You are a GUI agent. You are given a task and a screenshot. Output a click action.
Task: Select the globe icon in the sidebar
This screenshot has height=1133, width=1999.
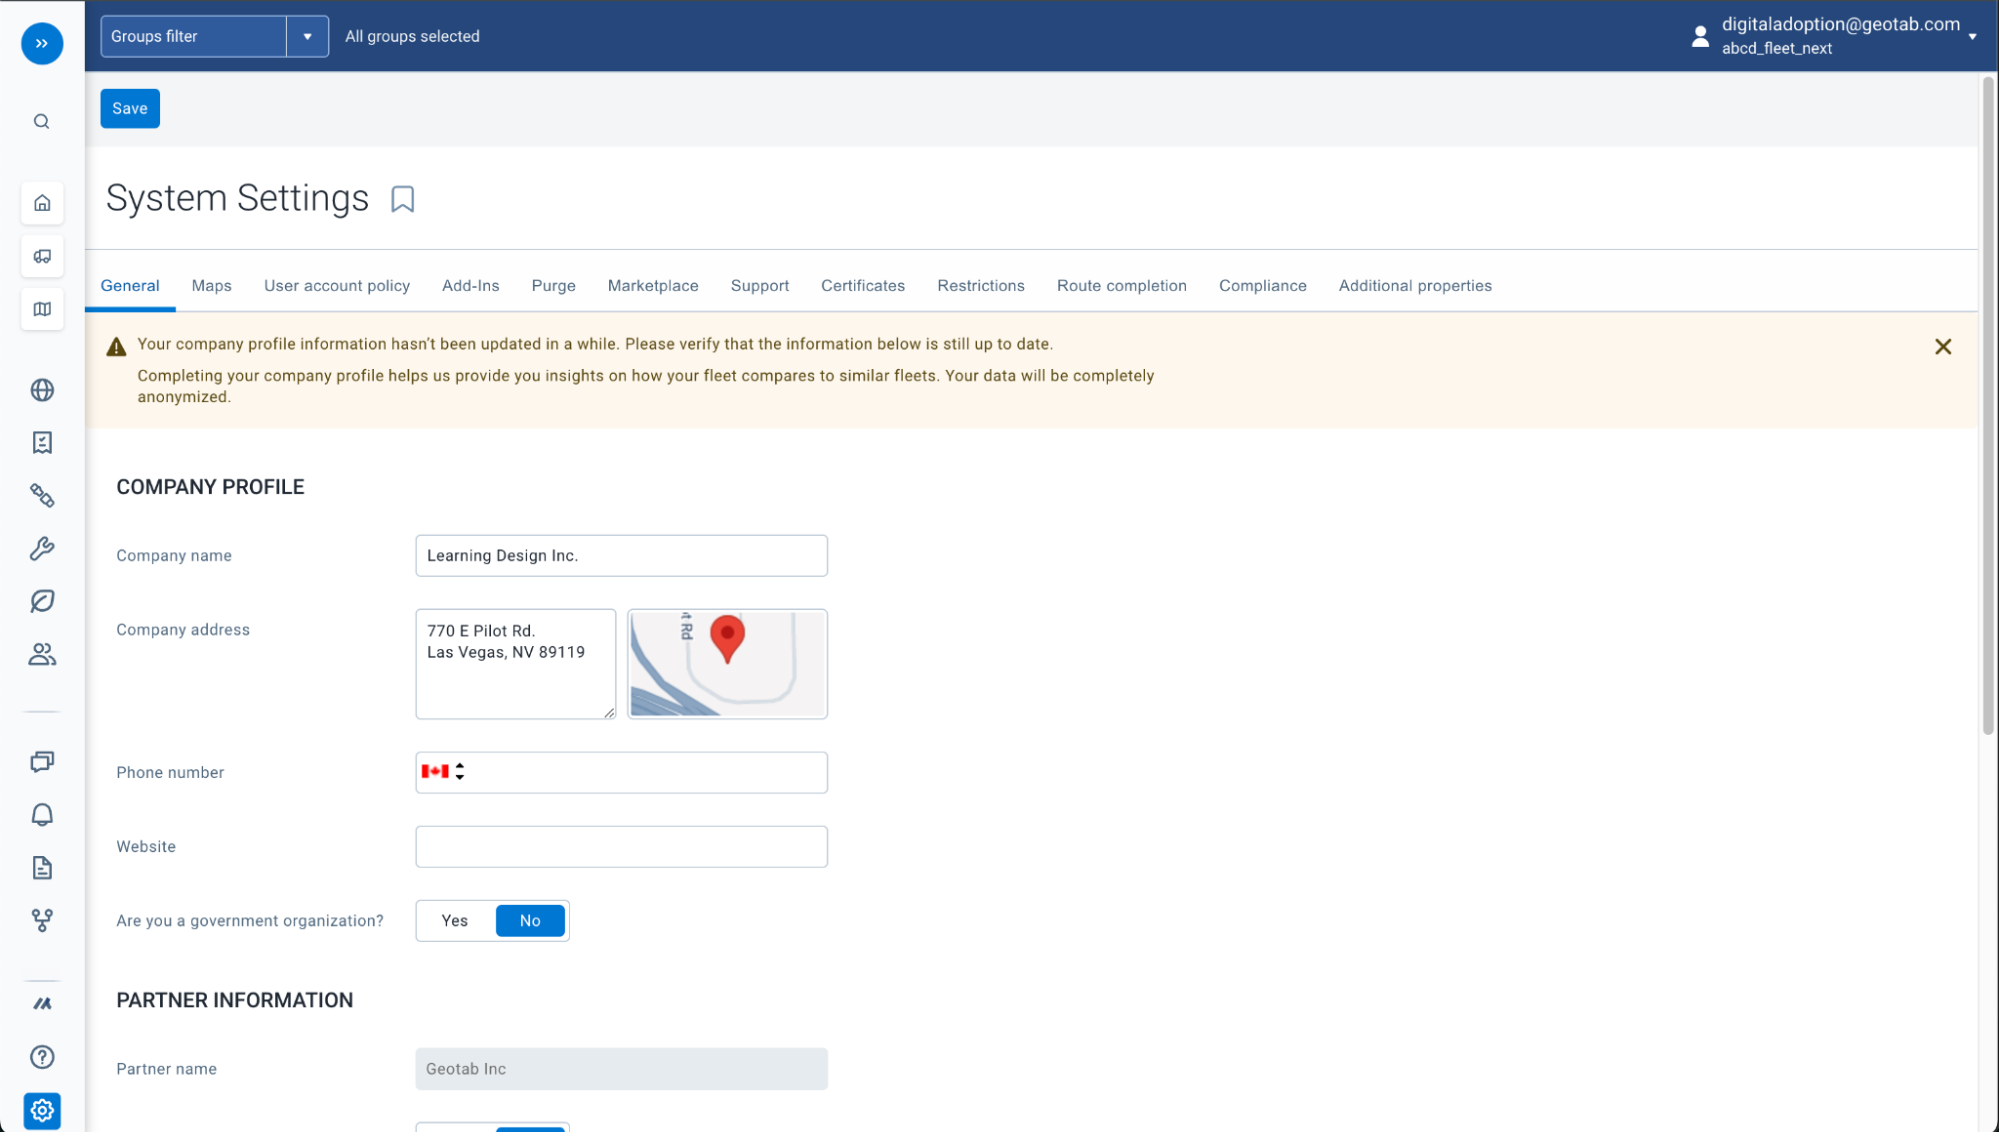(x=42, y=390)
